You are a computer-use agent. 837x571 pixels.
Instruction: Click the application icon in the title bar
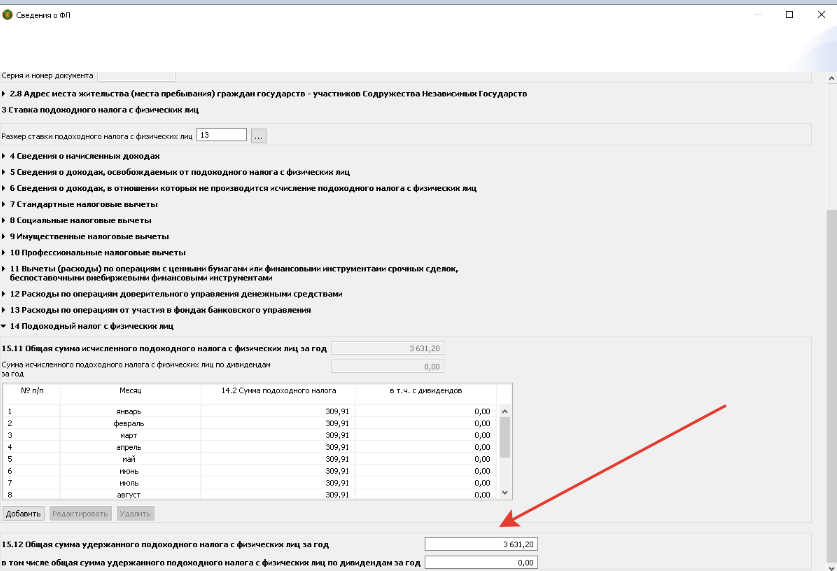[x=9, y=15]
